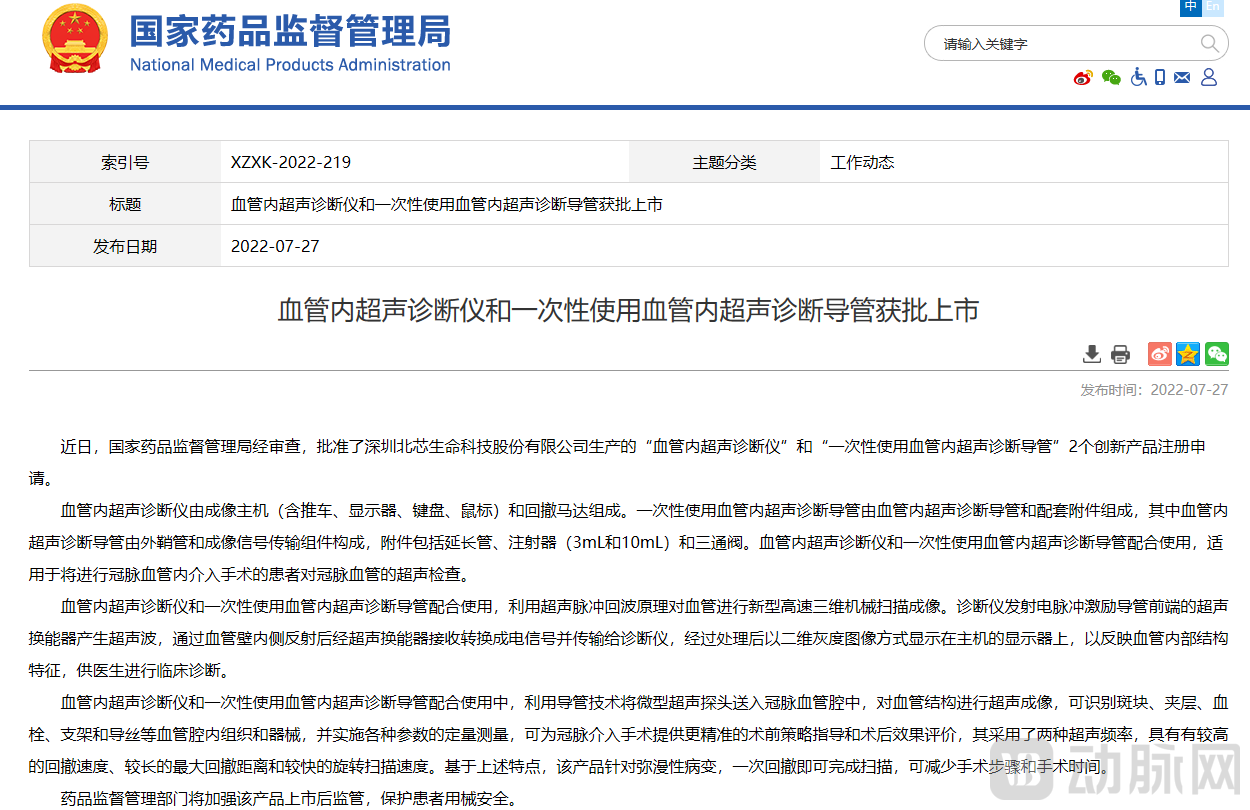Viewport: 1250px width, 810px height.
Task: Open the user login person icon
Action: [x=1208, y=77]
